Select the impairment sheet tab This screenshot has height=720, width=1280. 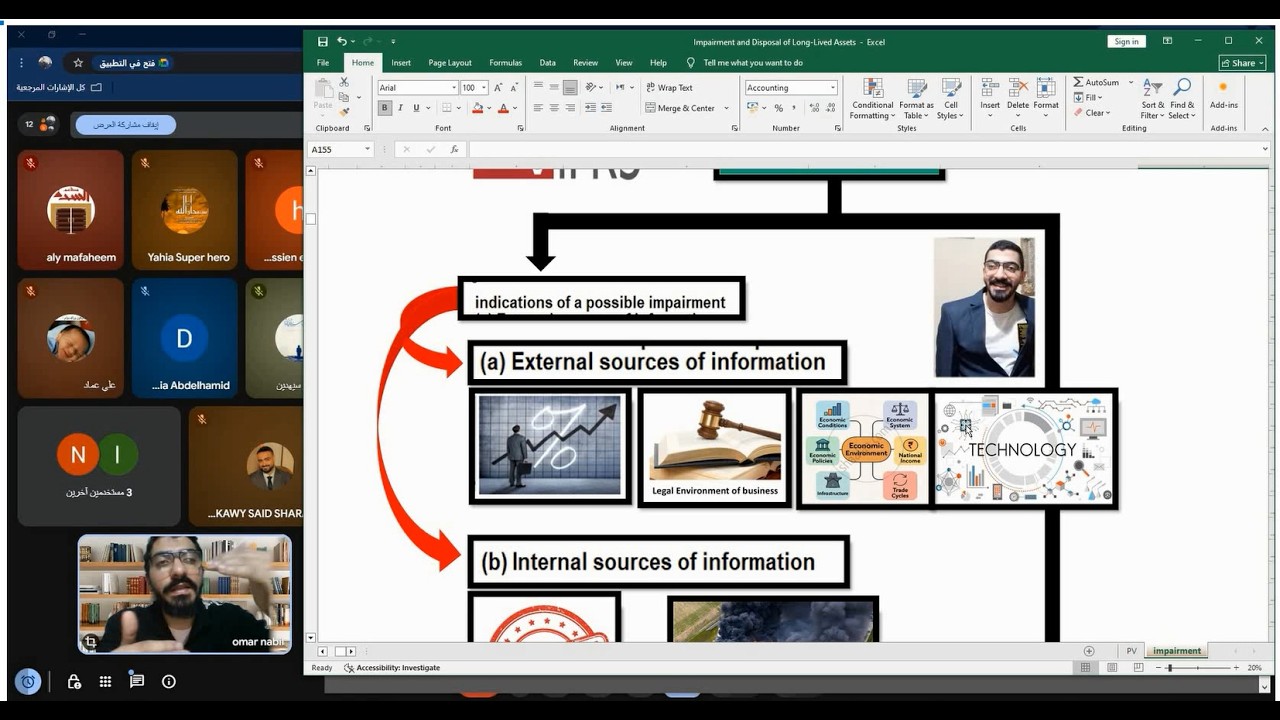pyautogui.click(x=1177, y=651)
